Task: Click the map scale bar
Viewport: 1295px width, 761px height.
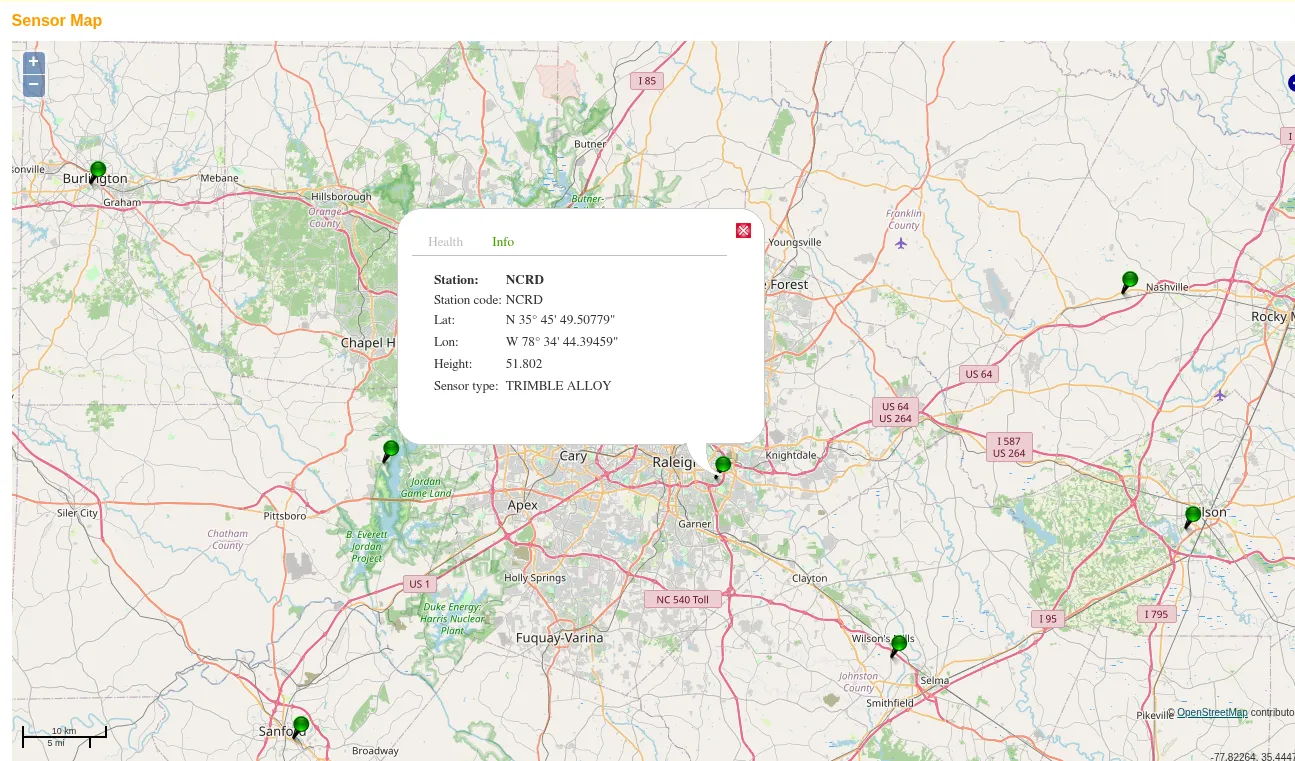Action: click(x=64, y=737)
